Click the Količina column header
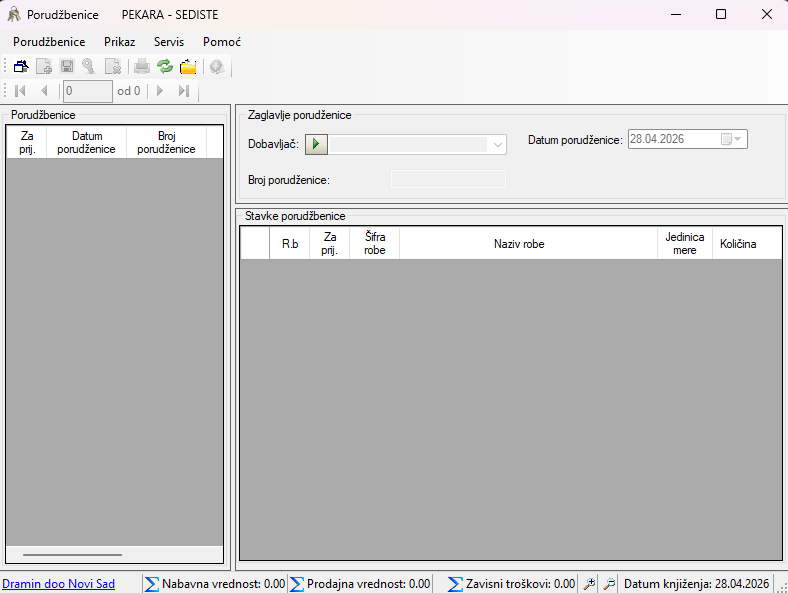 (x=738, y=244)
